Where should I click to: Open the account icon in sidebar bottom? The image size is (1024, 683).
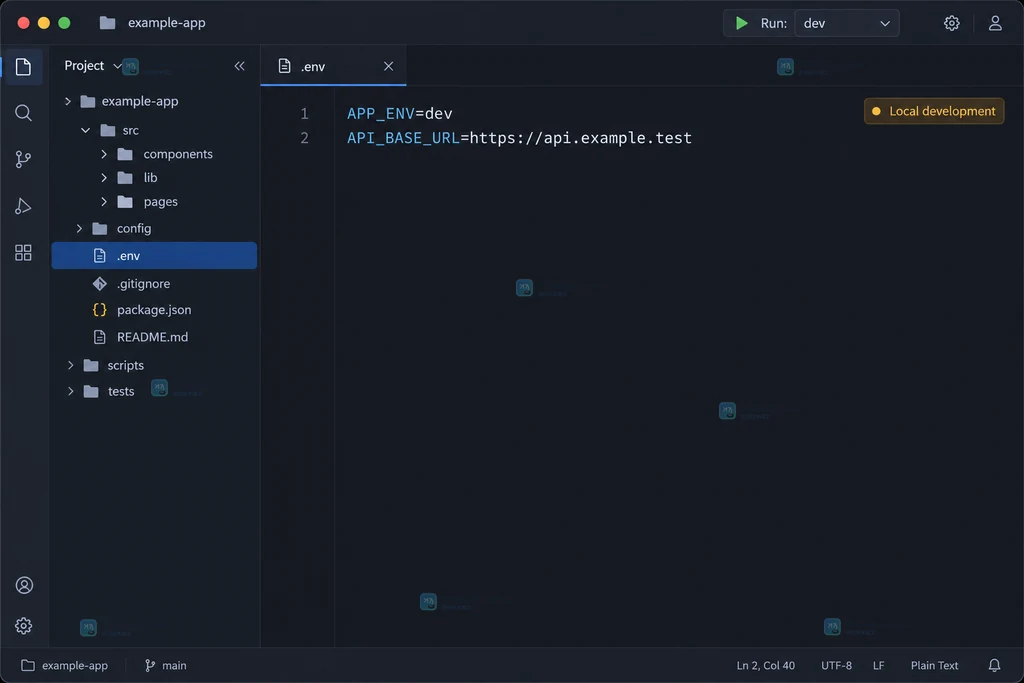(24, 585)
